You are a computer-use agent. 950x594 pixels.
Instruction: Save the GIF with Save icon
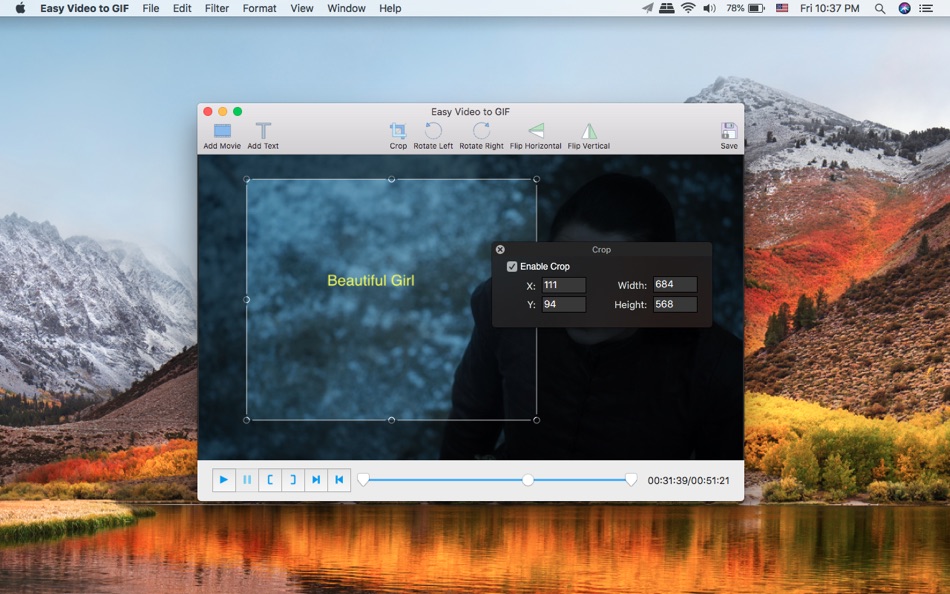(729, 132)
